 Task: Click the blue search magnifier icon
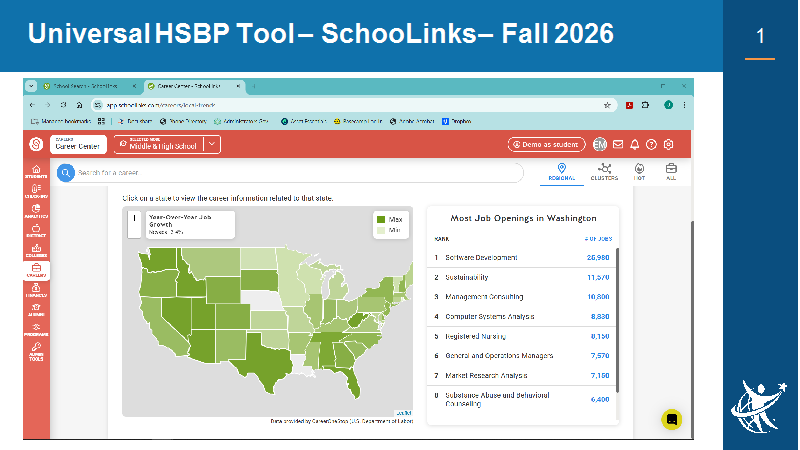click(65, 173)
